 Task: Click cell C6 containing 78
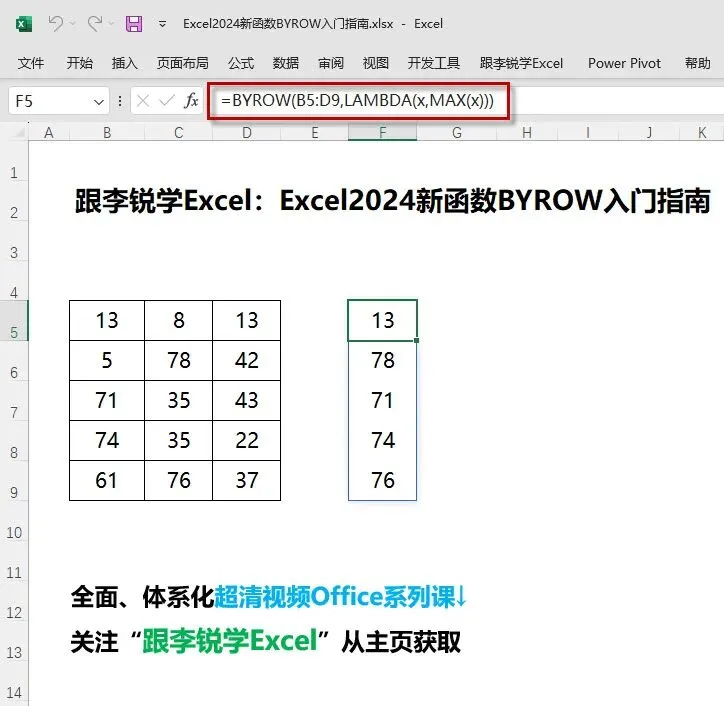pos(179,361)
